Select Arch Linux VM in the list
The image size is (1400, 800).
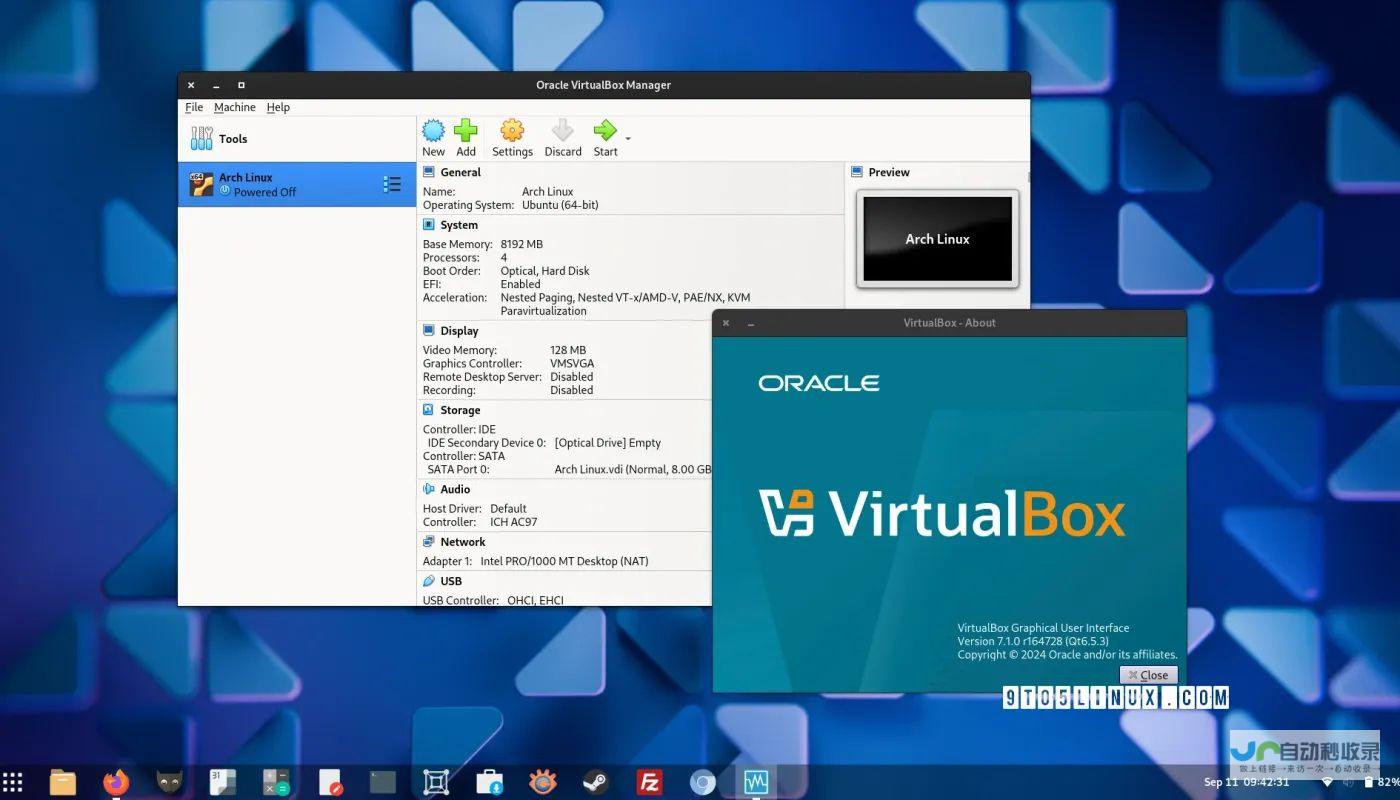pyautogui.click(x=297, y=184)
